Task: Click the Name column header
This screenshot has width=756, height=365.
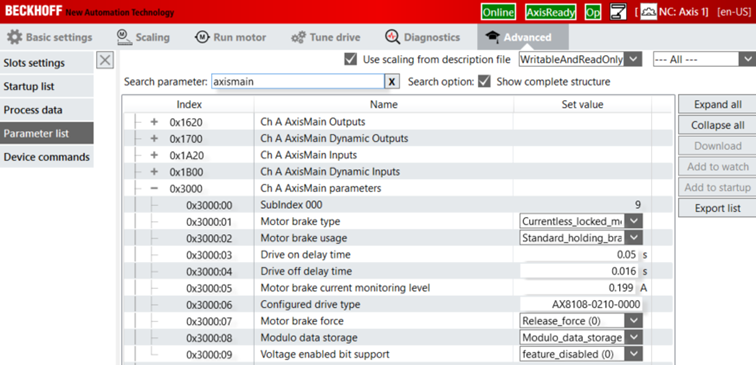Action: pos(384,105)
